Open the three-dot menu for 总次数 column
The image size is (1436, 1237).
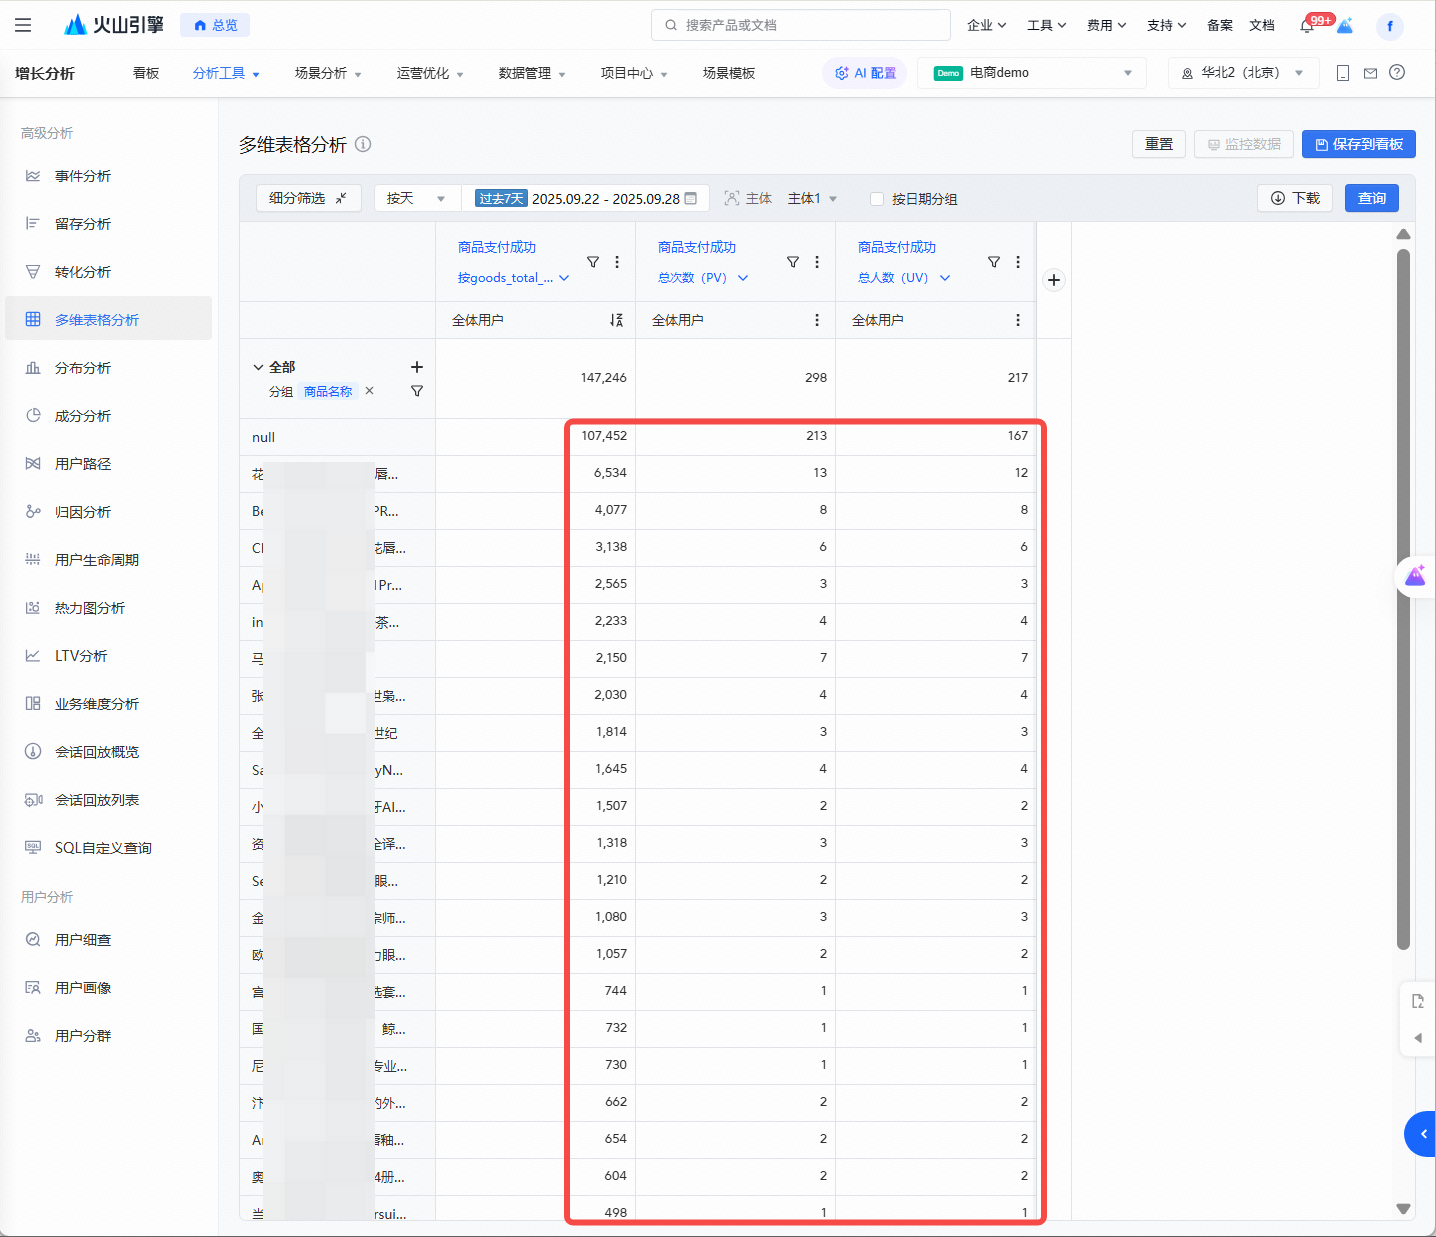click(x=817, y=262)
